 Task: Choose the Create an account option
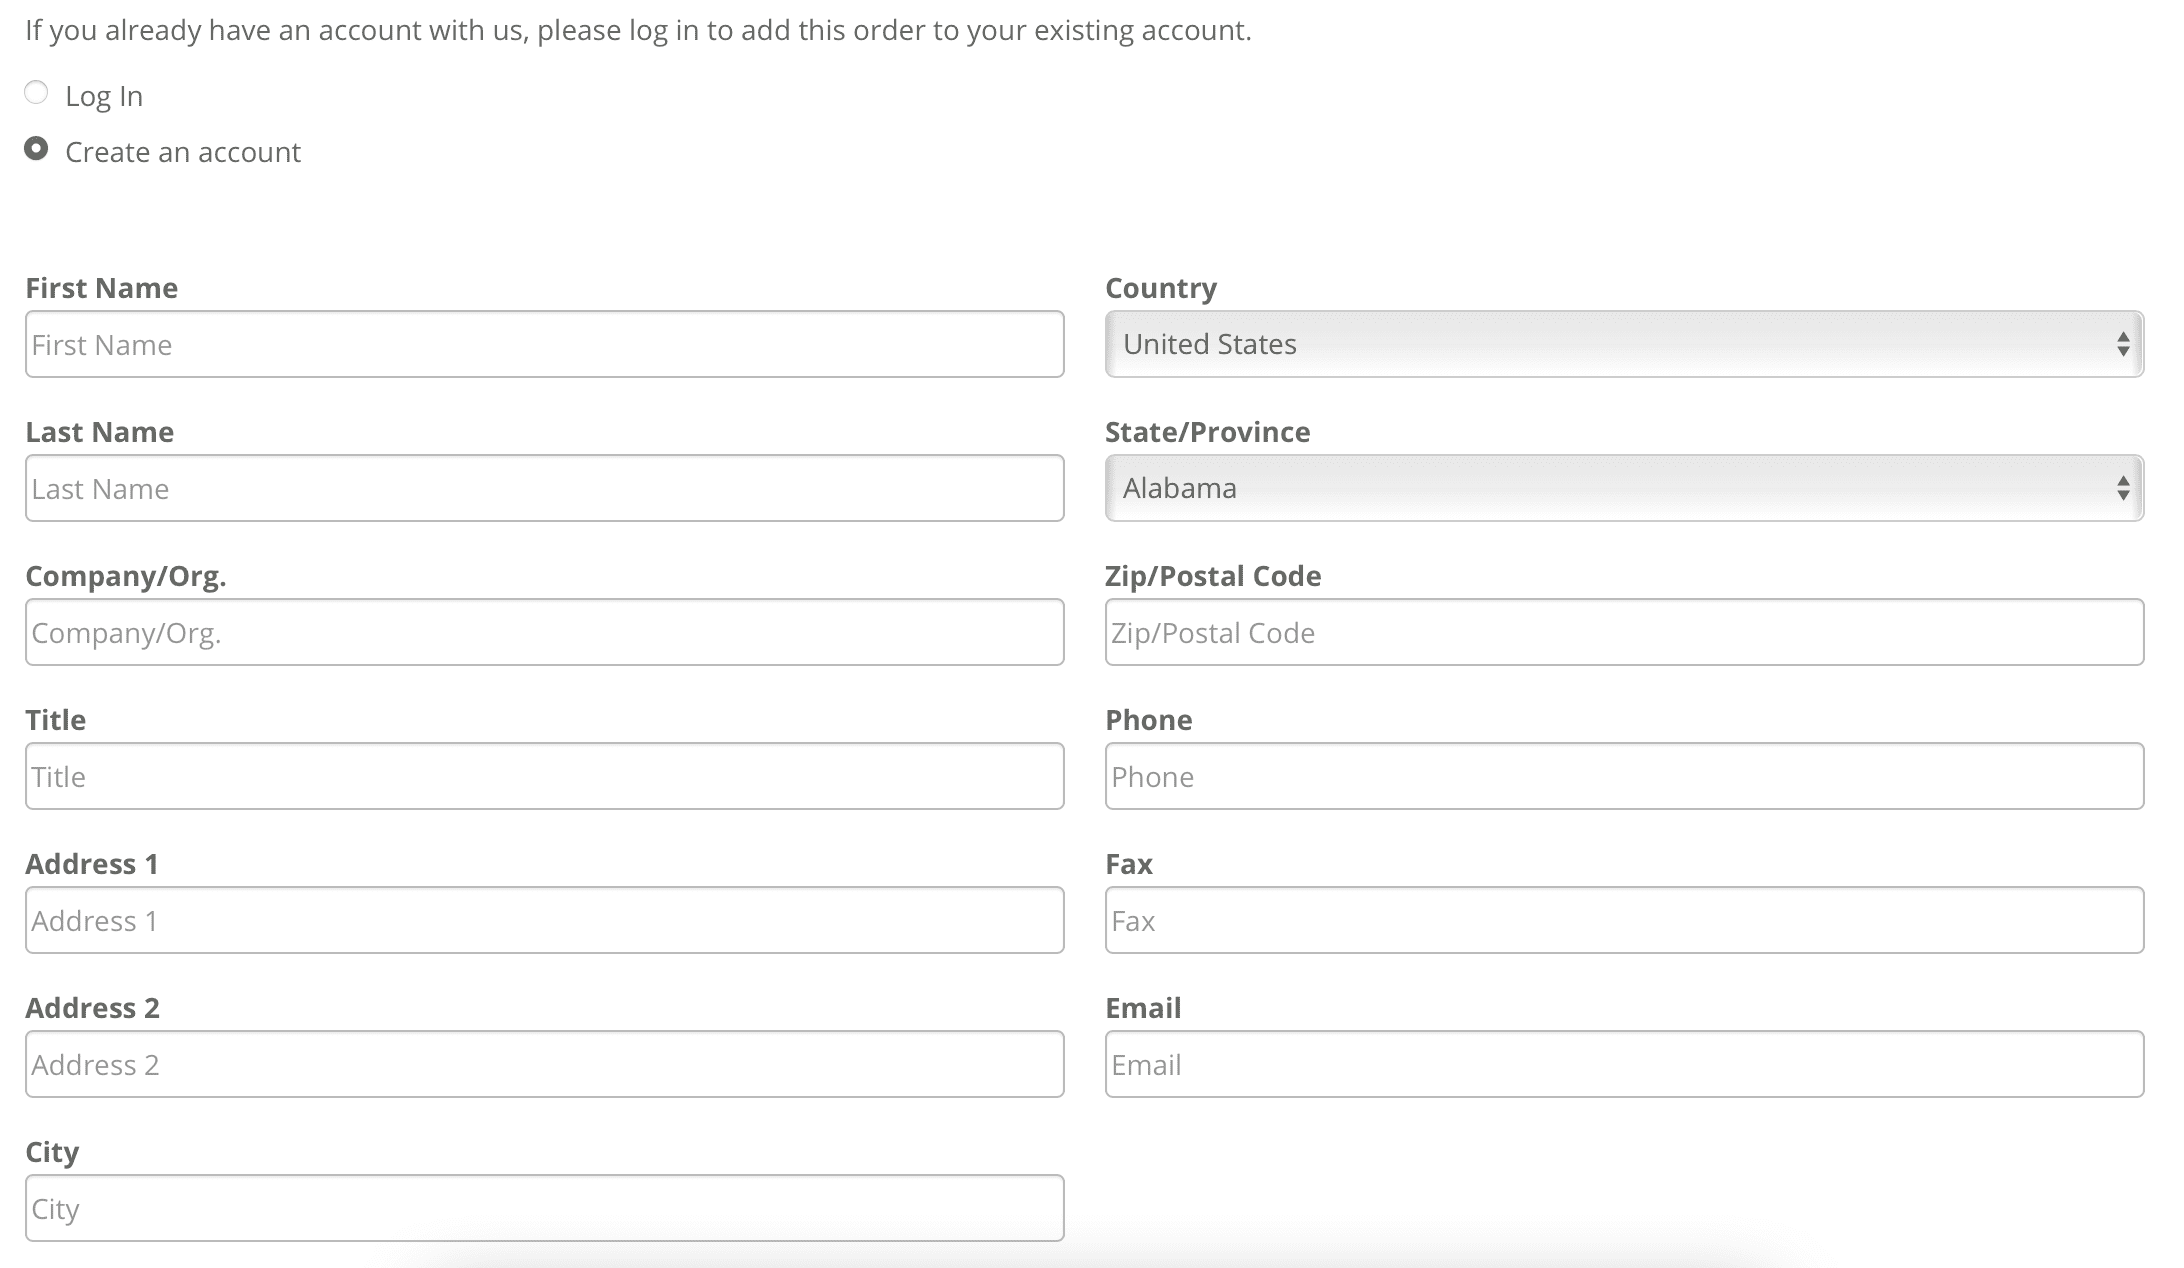coord(36,149)
